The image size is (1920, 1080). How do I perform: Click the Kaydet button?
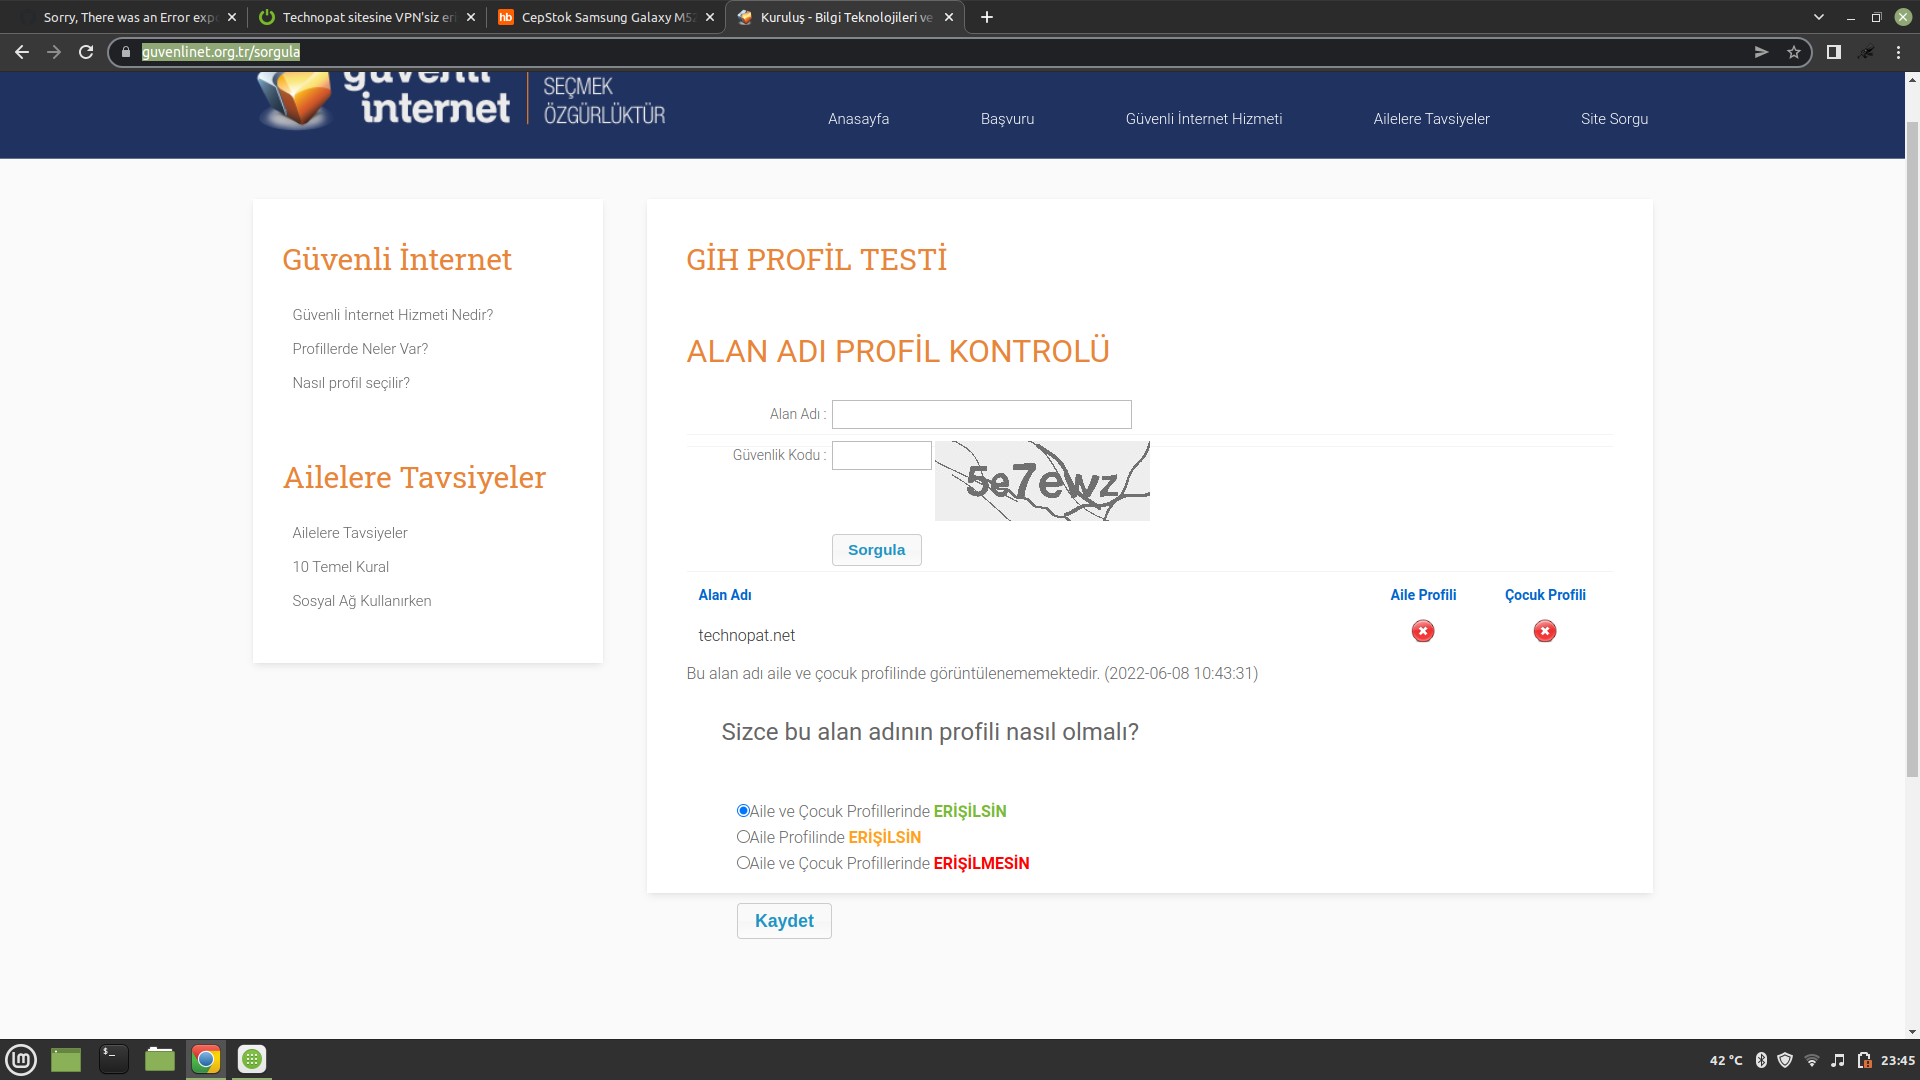click(784, 921)
